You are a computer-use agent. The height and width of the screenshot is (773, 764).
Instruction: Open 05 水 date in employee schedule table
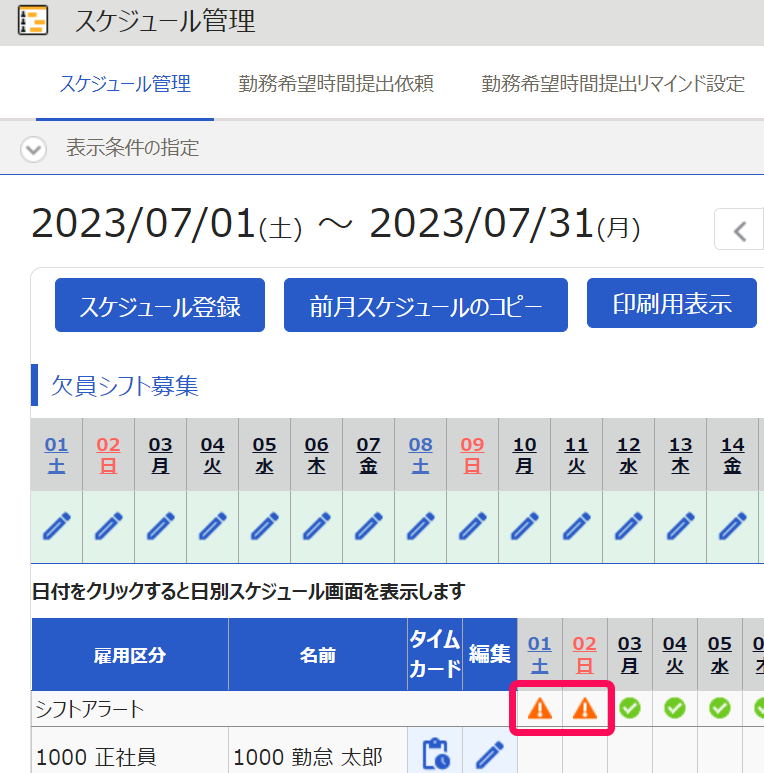[x=720, y=654]
